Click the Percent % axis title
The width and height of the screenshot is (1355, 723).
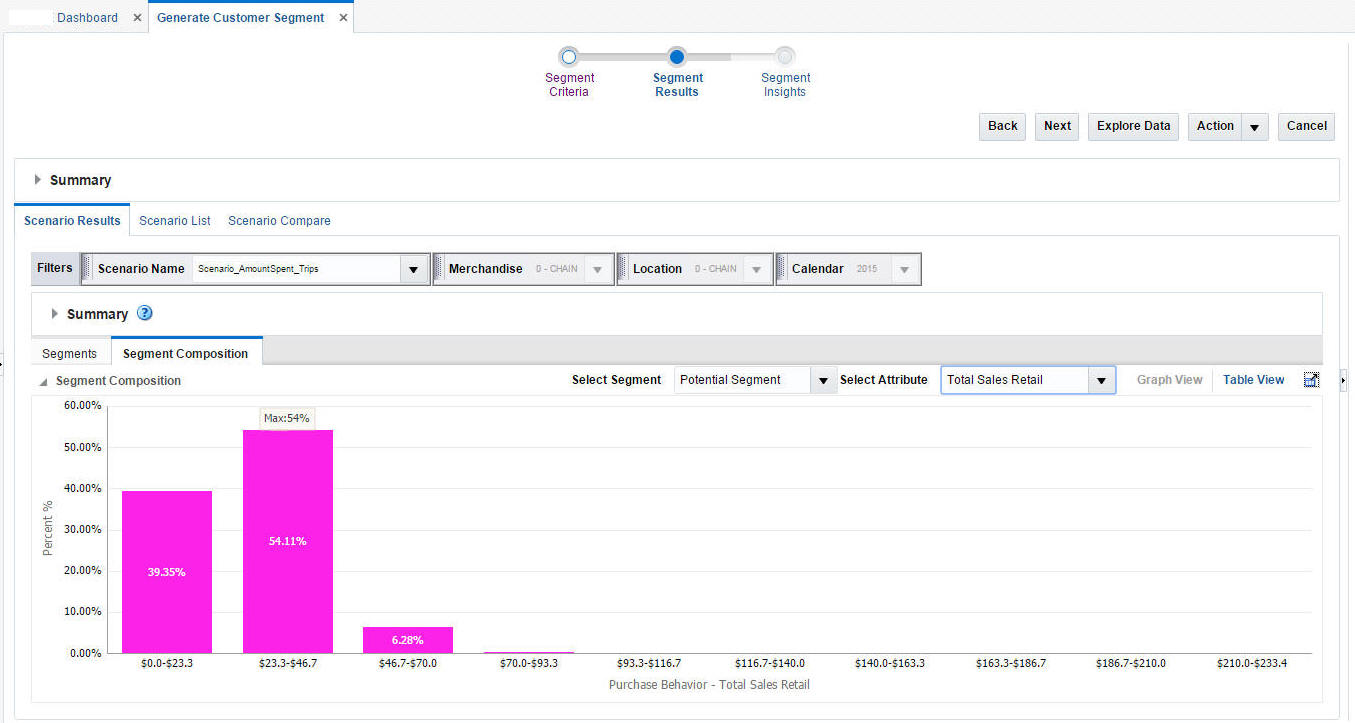pyautogui.click(x=48, y=529)
